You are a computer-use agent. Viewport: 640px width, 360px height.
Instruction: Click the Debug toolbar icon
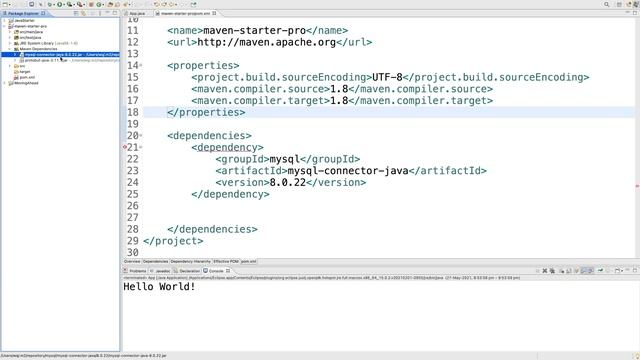tap(50, 4)
